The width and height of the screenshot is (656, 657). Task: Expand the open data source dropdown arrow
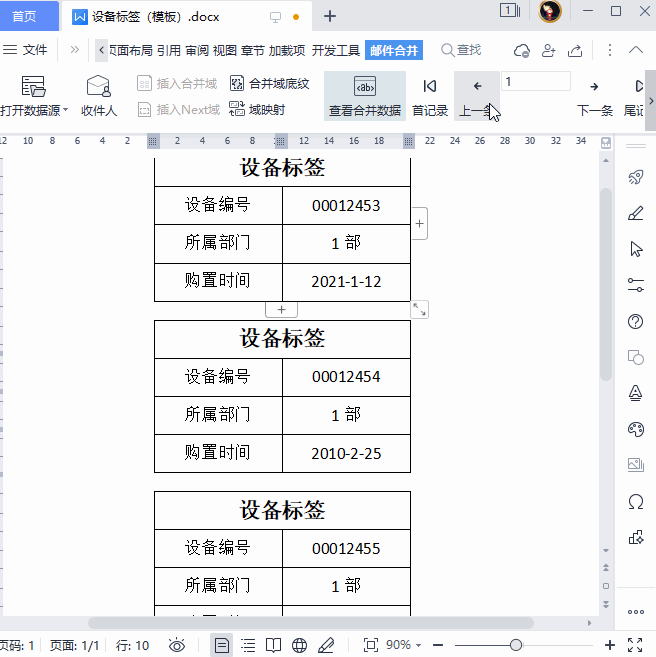[x=65, y=110]
